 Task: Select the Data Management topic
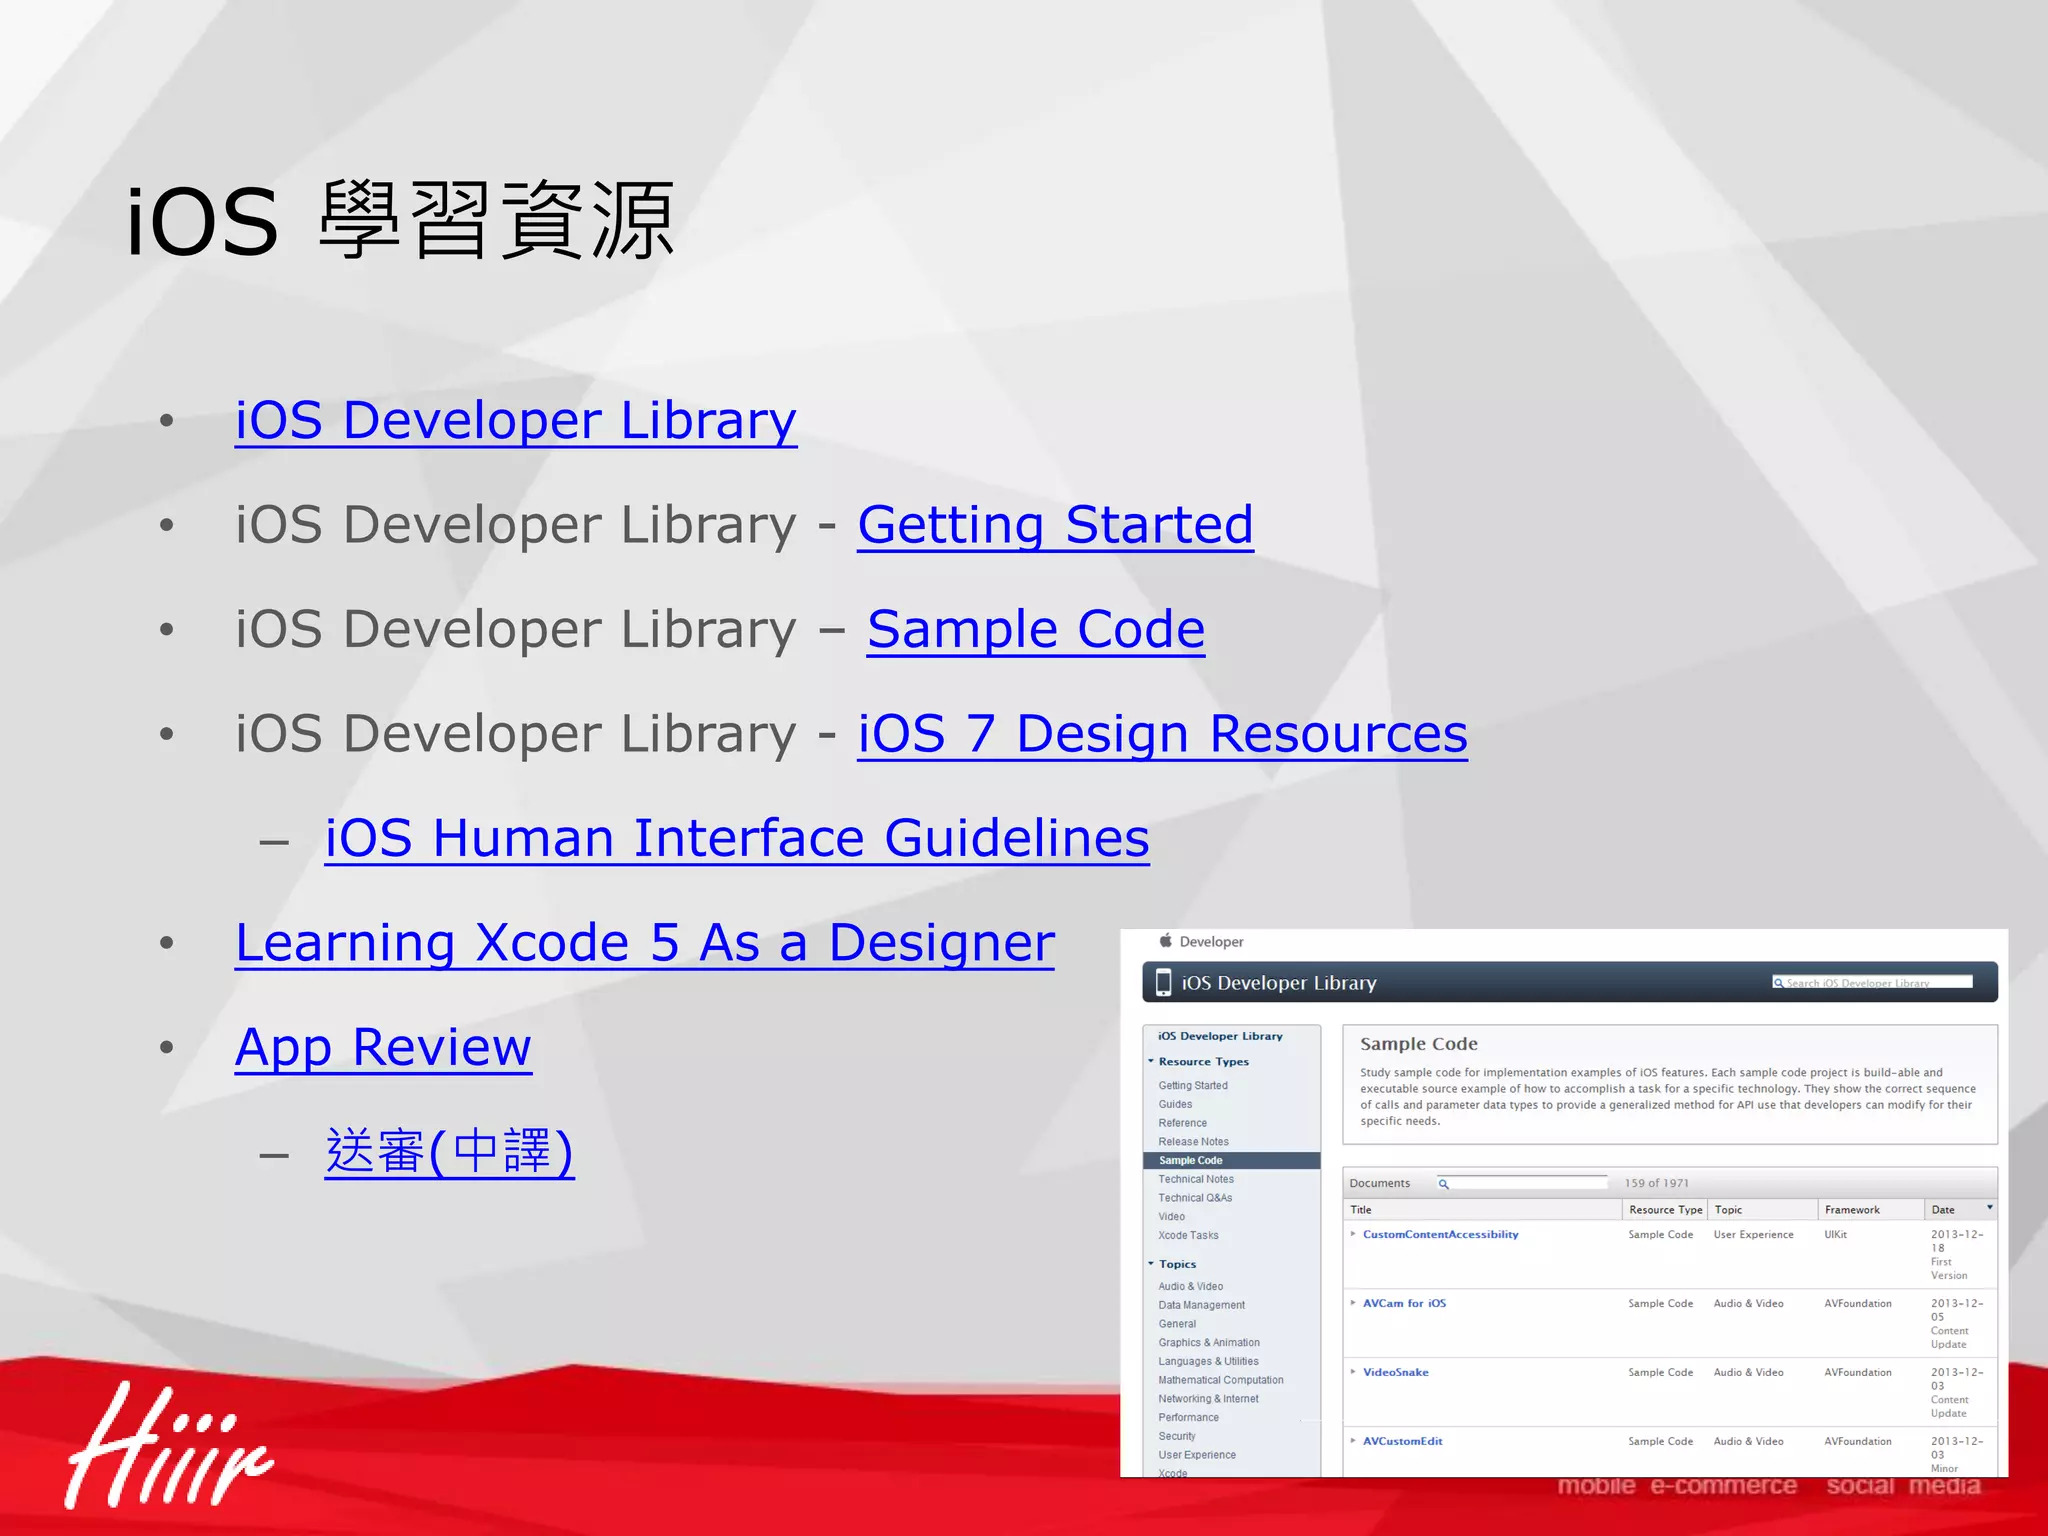tap(1201, 1305)
